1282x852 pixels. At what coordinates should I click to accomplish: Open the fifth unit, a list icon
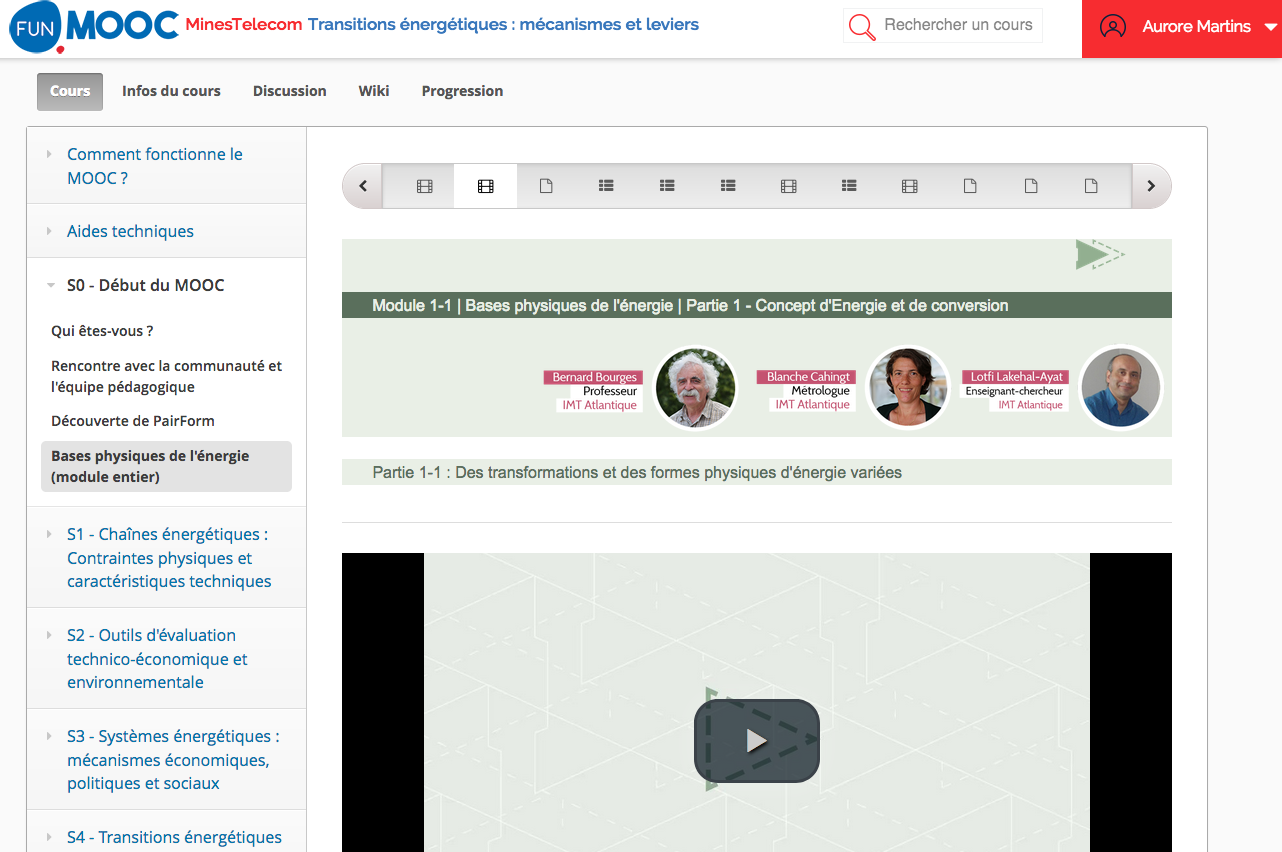click(667, 186)
